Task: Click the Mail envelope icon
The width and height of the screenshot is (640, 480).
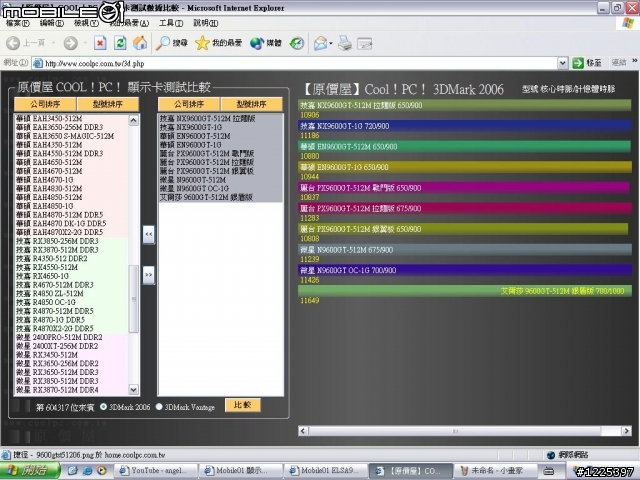Action: pyautogui.click(x=320, y=43)
